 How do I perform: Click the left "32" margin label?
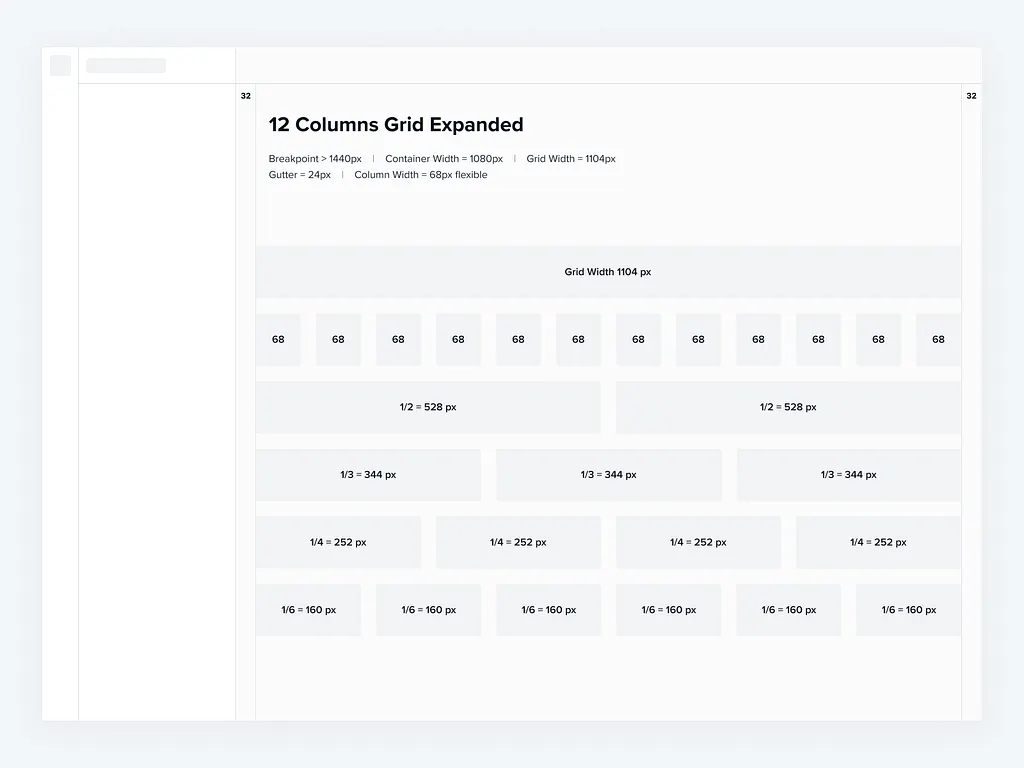(x=246, y=96)
